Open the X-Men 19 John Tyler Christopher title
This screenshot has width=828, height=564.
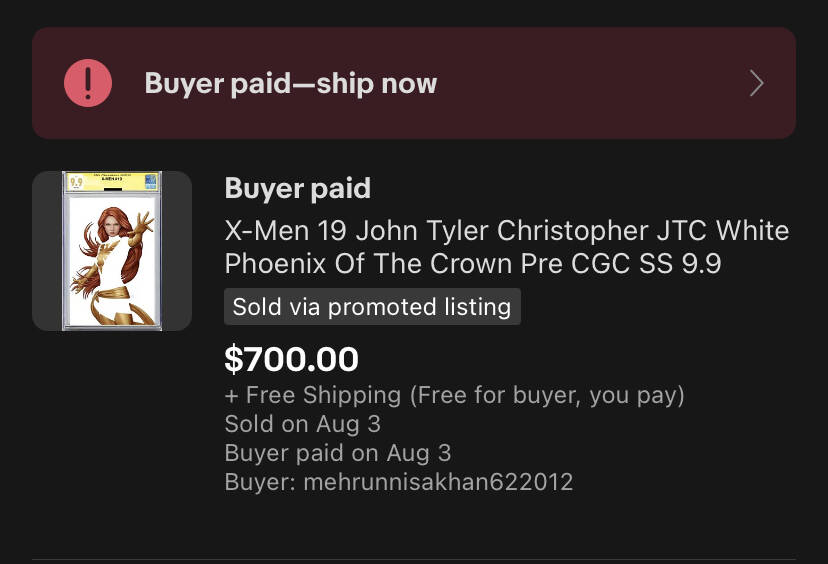507,247
